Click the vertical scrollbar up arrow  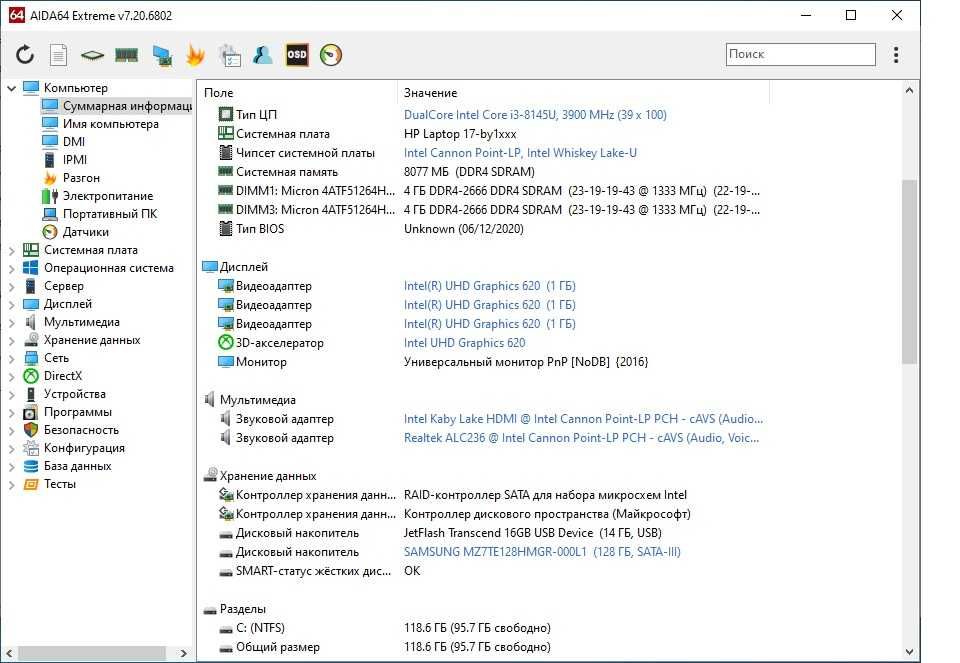(909, 91)
